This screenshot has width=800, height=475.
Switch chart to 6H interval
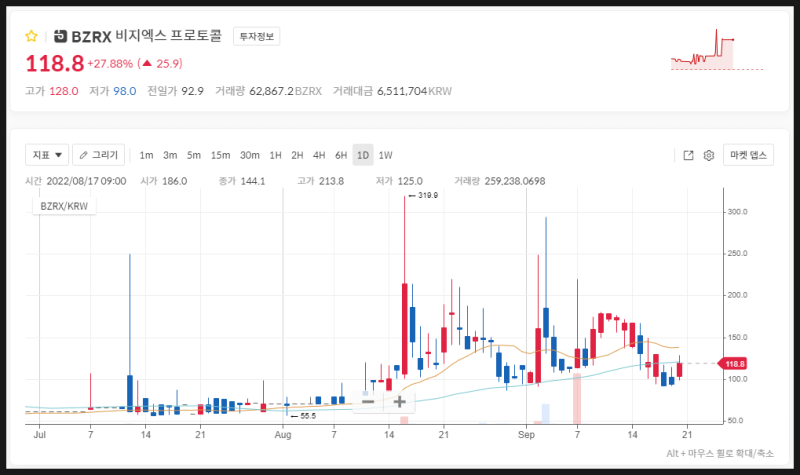click(x=341, y=155)
